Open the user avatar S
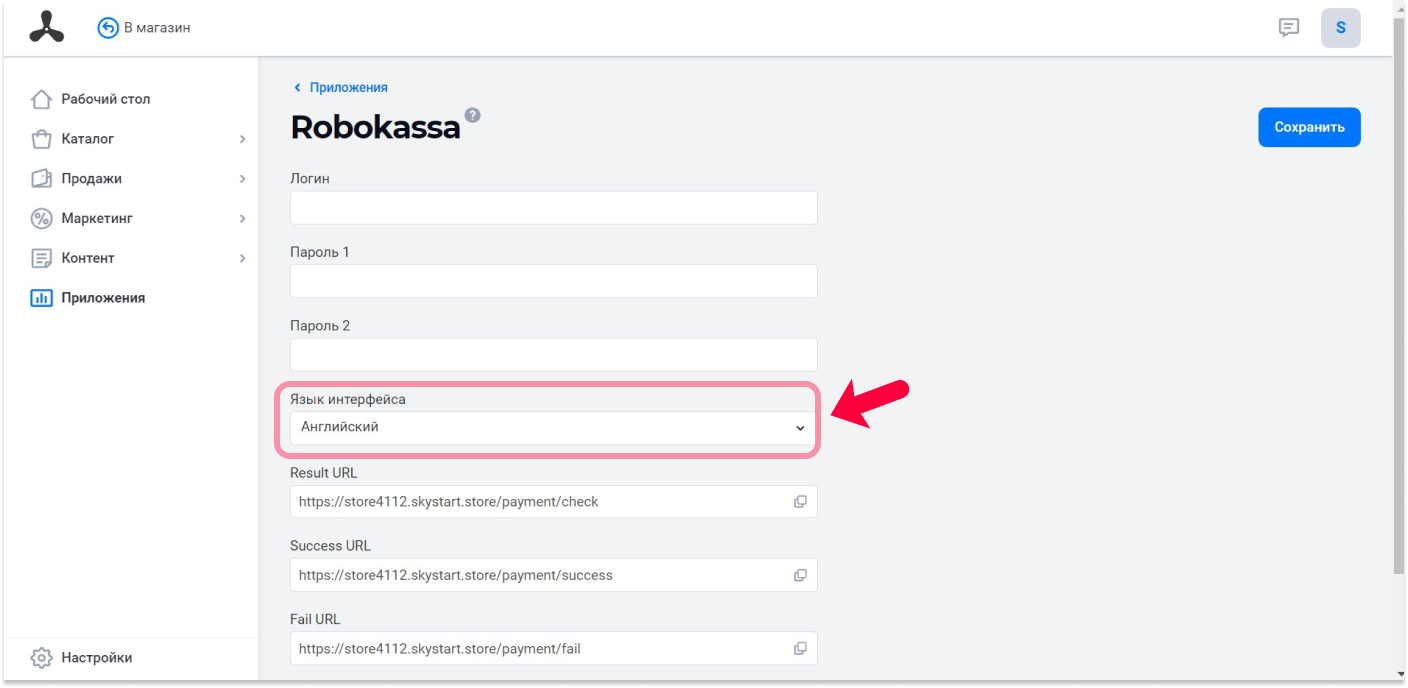 click(1340, 28)
